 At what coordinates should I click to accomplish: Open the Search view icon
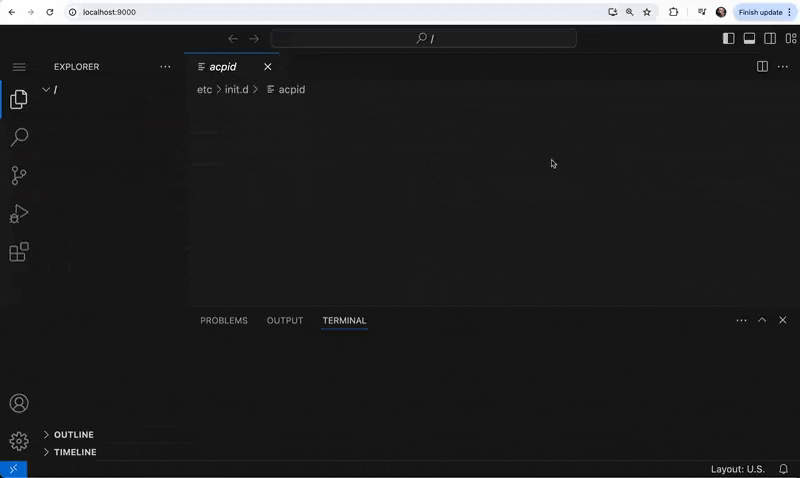pyautogui.click(x=18, y=137)
